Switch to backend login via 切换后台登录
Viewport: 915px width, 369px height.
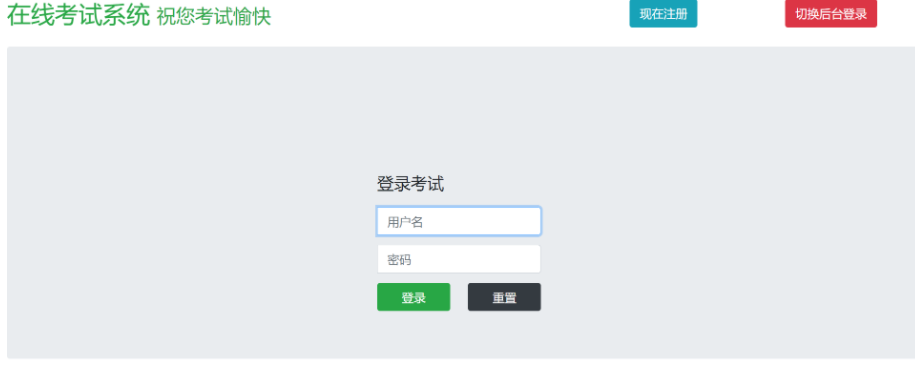click(x=830, y=14)
